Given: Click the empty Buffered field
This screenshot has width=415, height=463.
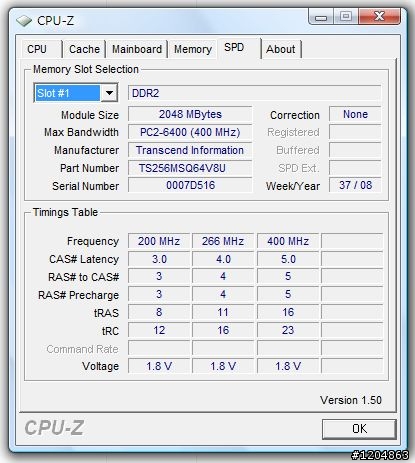Looking at the screenshot, I should click(355, 150).
